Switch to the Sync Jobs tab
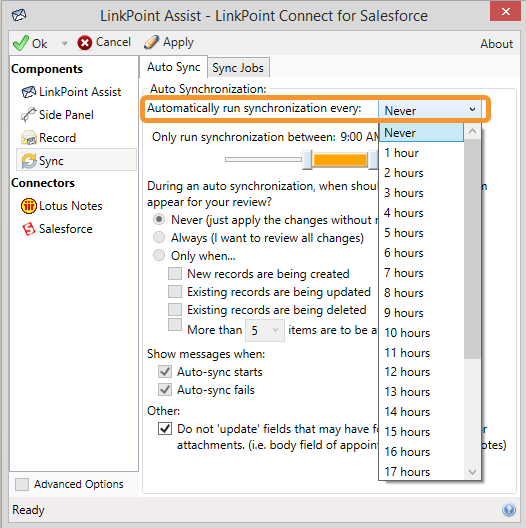526x528 pixels. [238, 68]
